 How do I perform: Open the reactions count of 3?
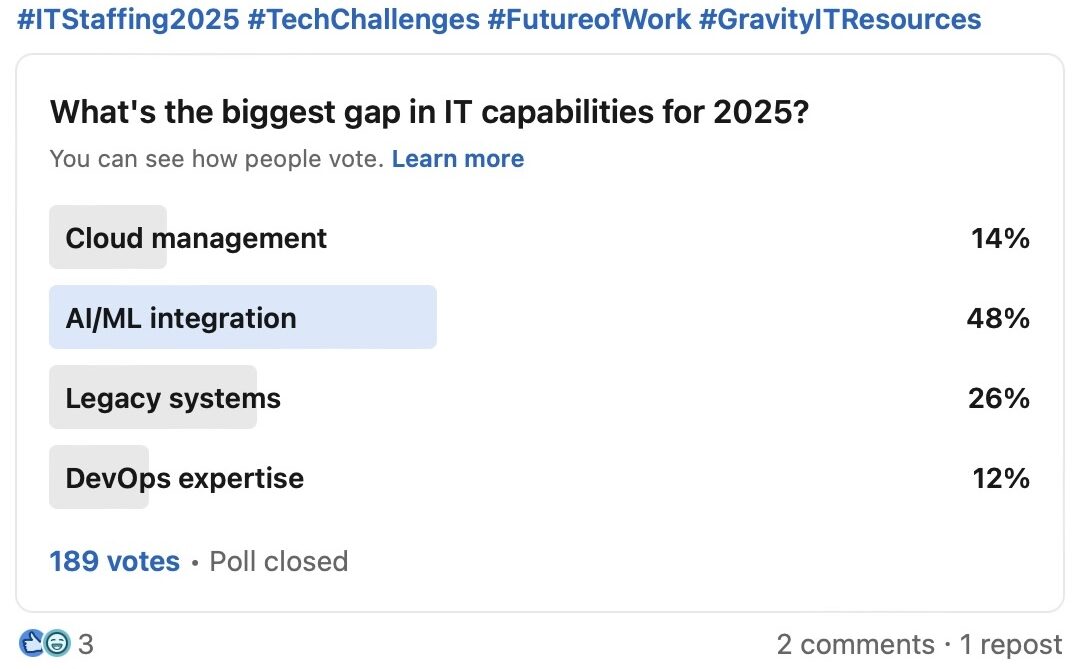click(86, 644)
